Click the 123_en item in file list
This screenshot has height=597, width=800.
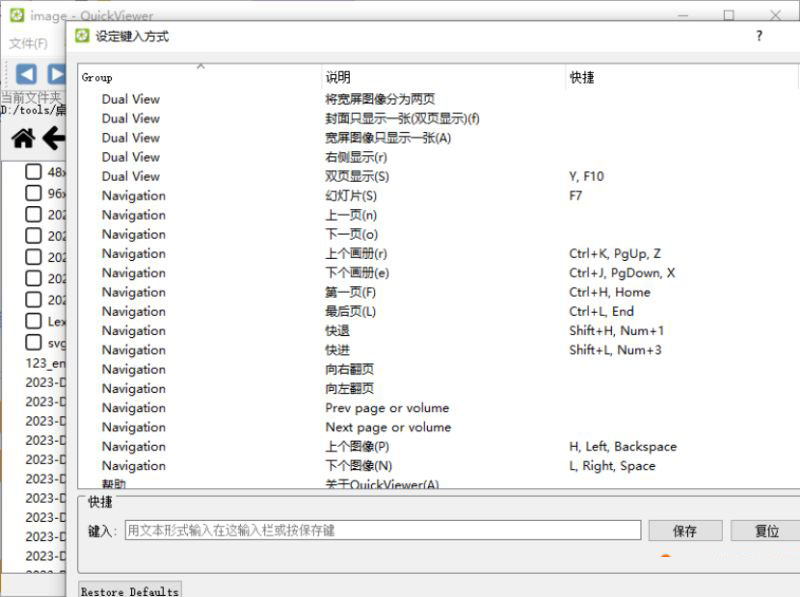point(45,363)
